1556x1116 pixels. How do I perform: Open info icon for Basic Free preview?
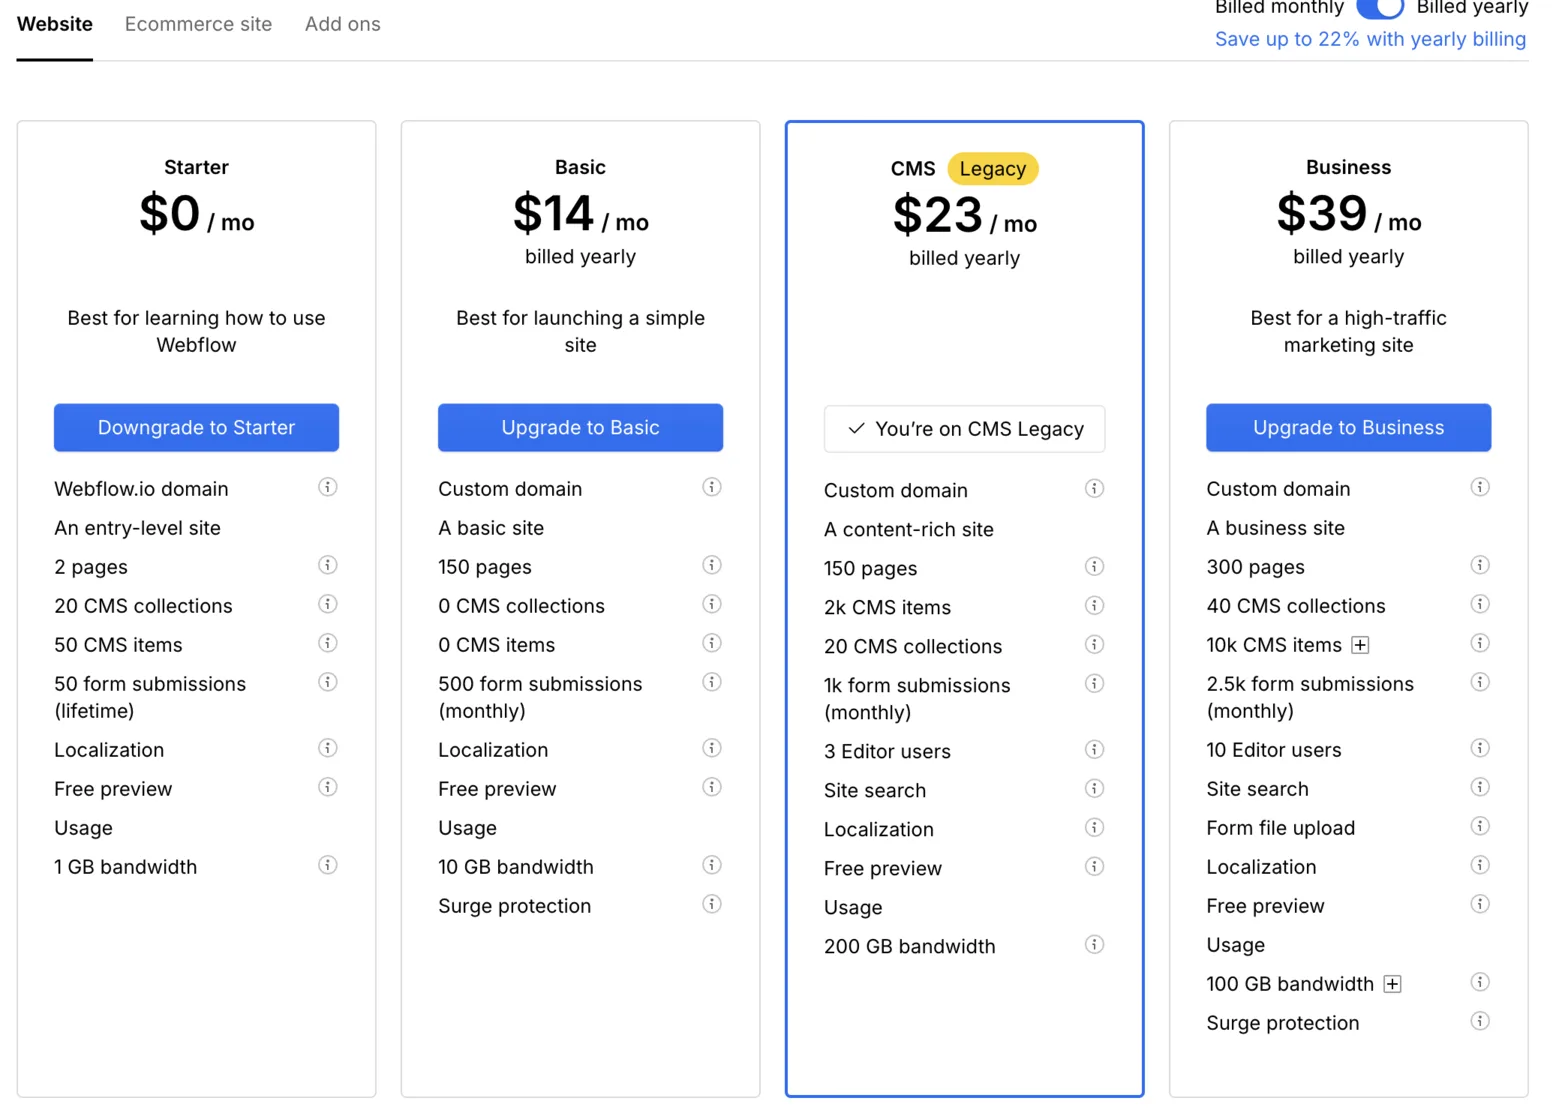pyautogui.click(x=711, y=787)
